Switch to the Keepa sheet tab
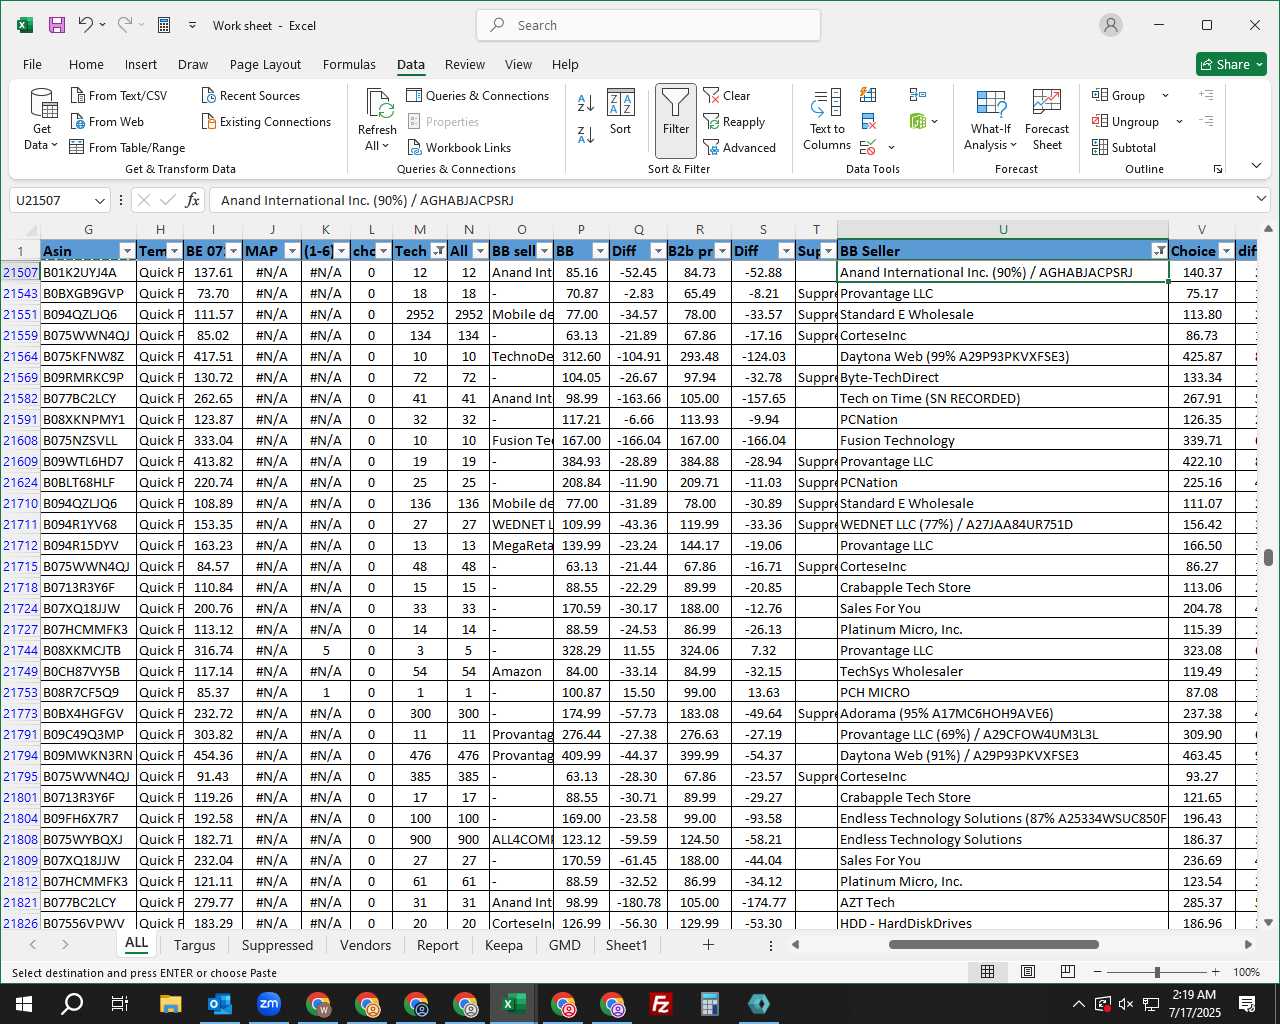Image resolution: width=1280 pixels, height=1024 pixels. 503,945
